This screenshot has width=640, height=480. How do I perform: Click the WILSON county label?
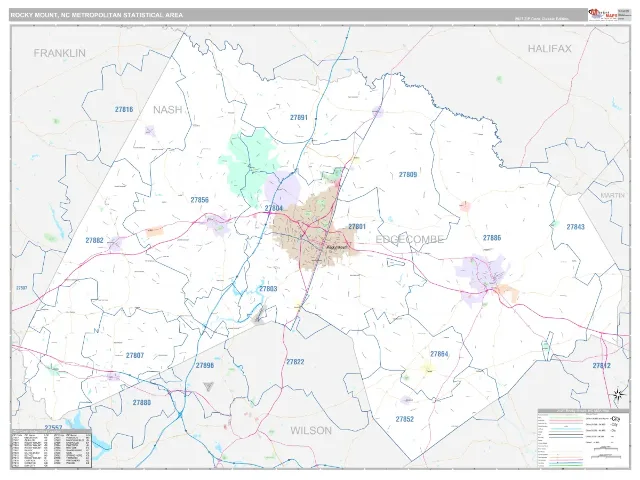311,430
